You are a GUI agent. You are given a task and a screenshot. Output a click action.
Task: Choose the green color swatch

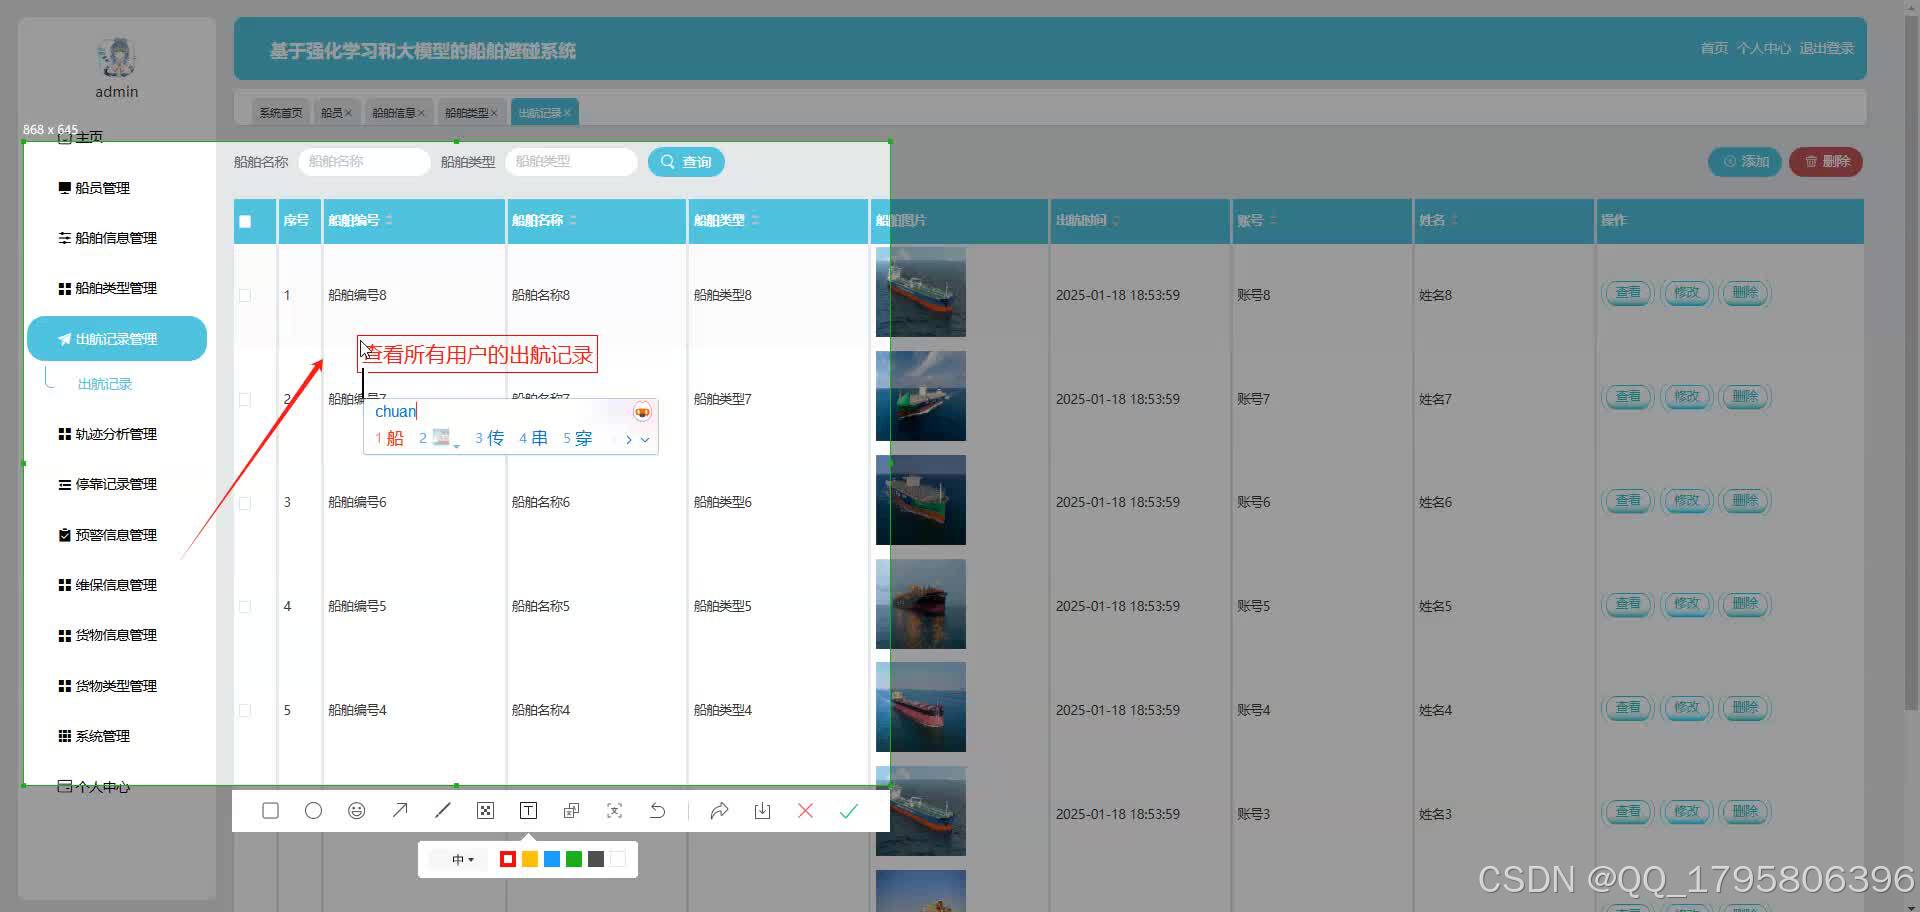tap(574, 859)
